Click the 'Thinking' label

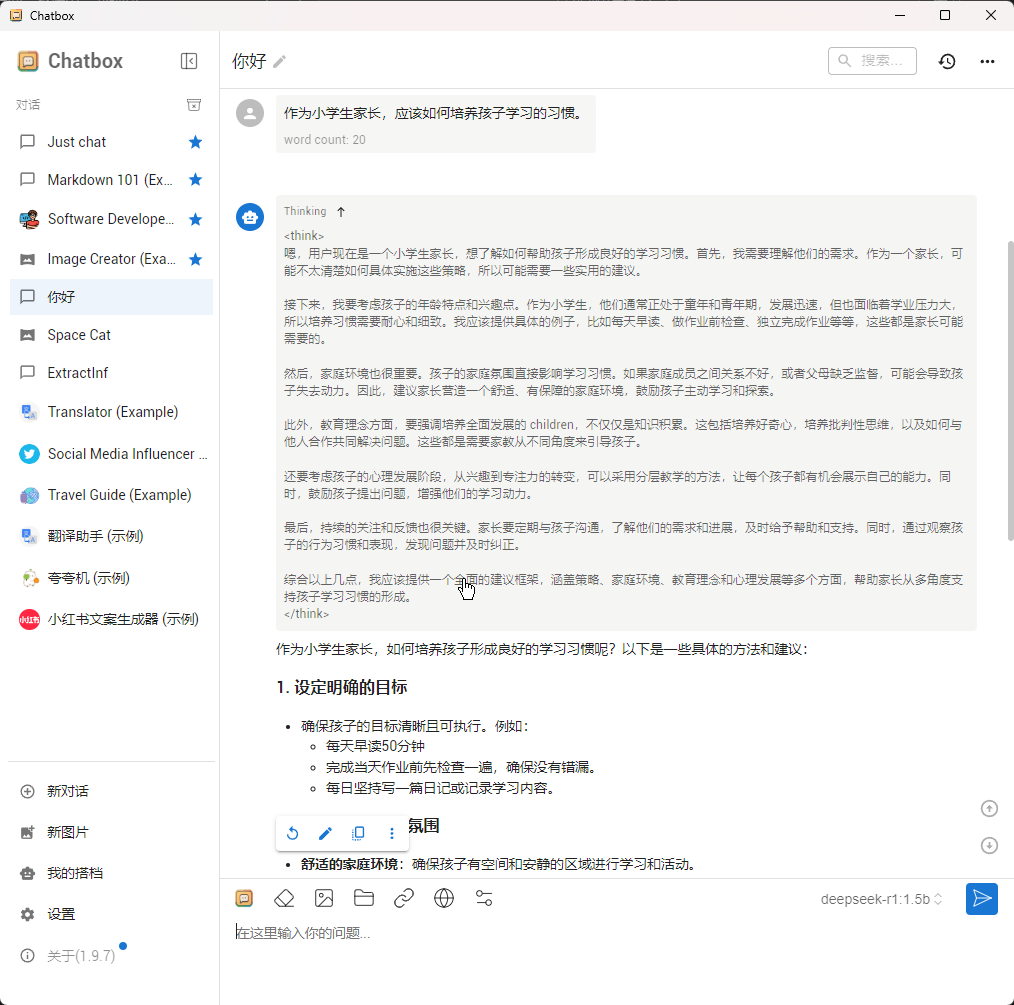305,211
